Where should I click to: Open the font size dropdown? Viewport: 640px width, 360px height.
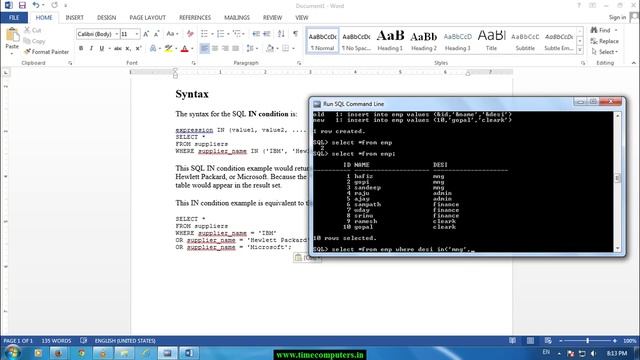click(137, 34)
